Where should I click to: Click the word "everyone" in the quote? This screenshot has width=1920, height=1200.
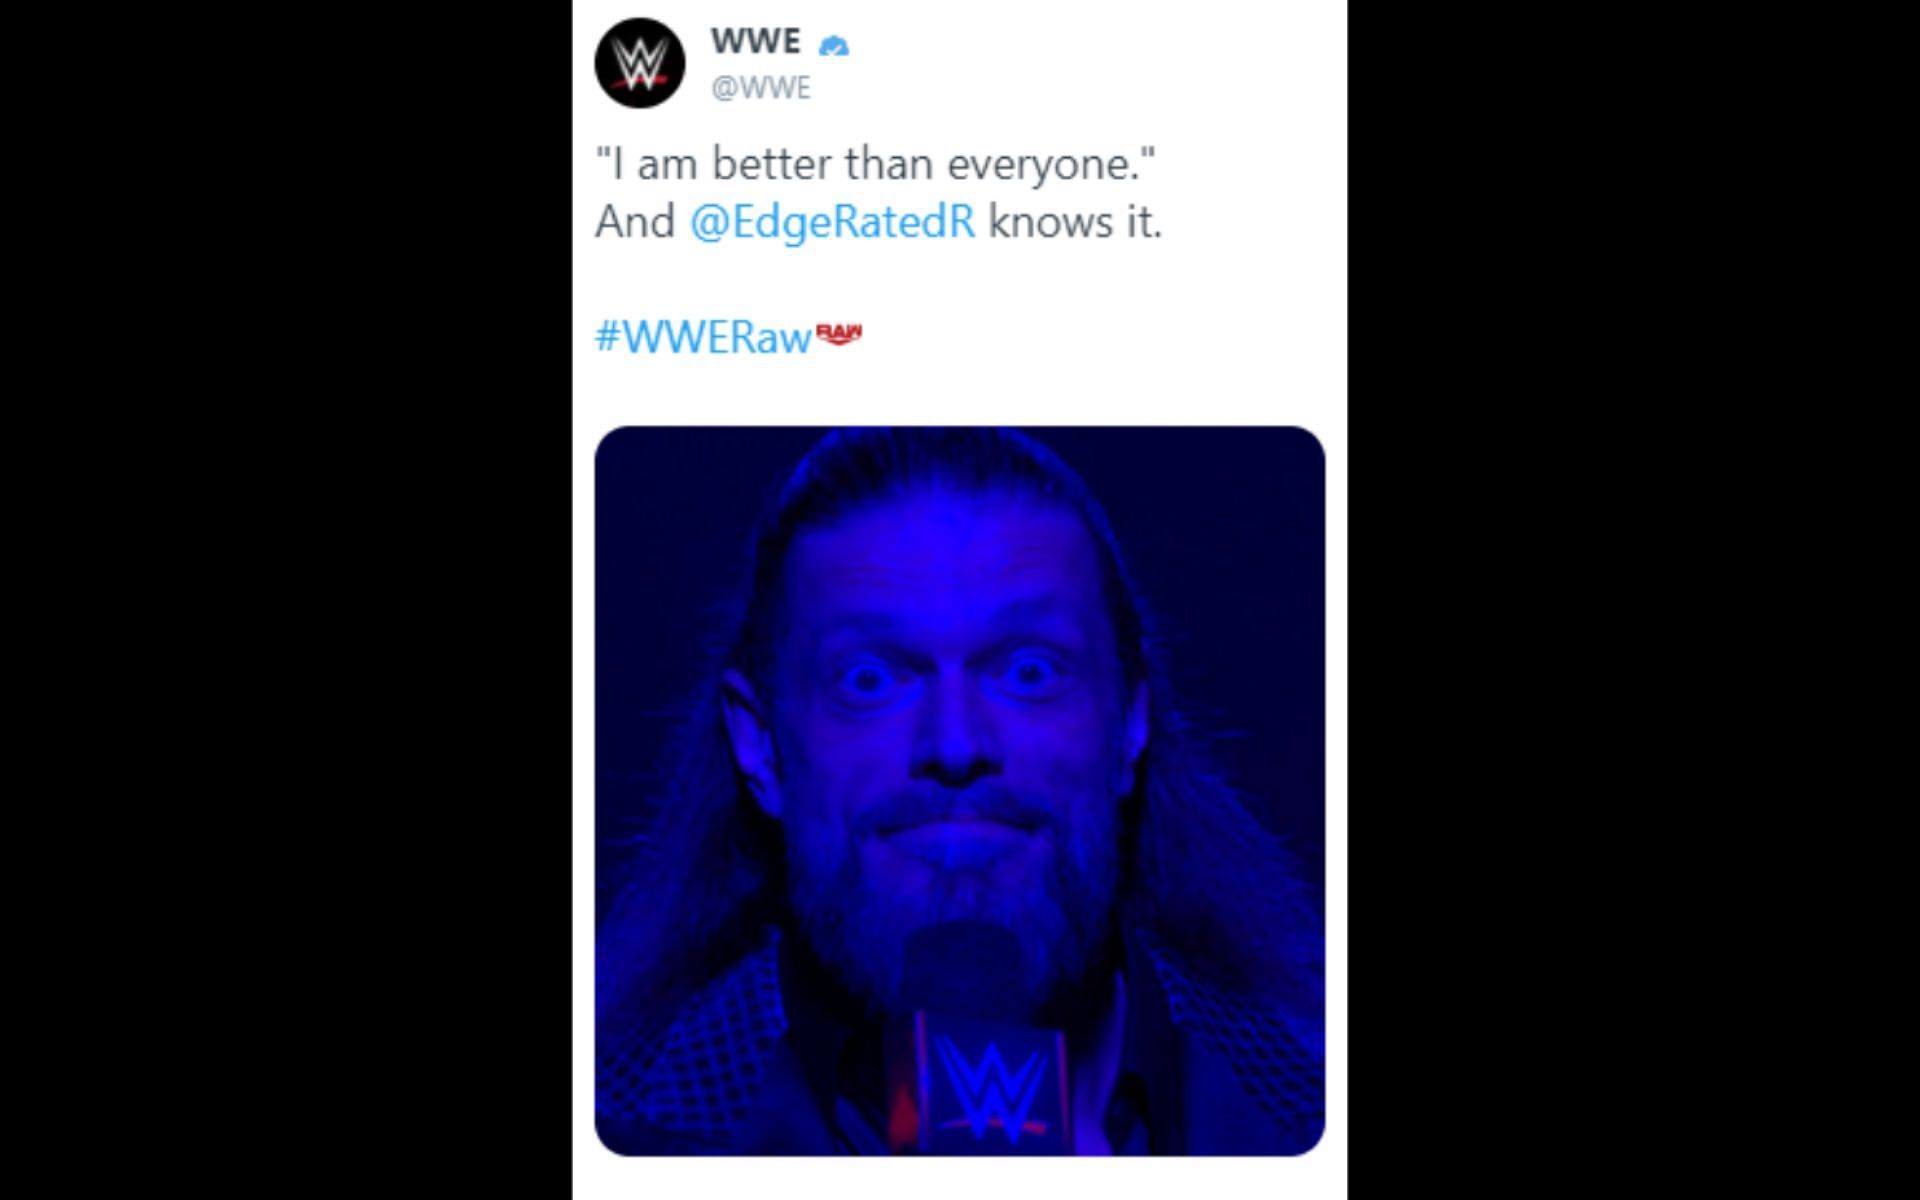pos(1043,164)
